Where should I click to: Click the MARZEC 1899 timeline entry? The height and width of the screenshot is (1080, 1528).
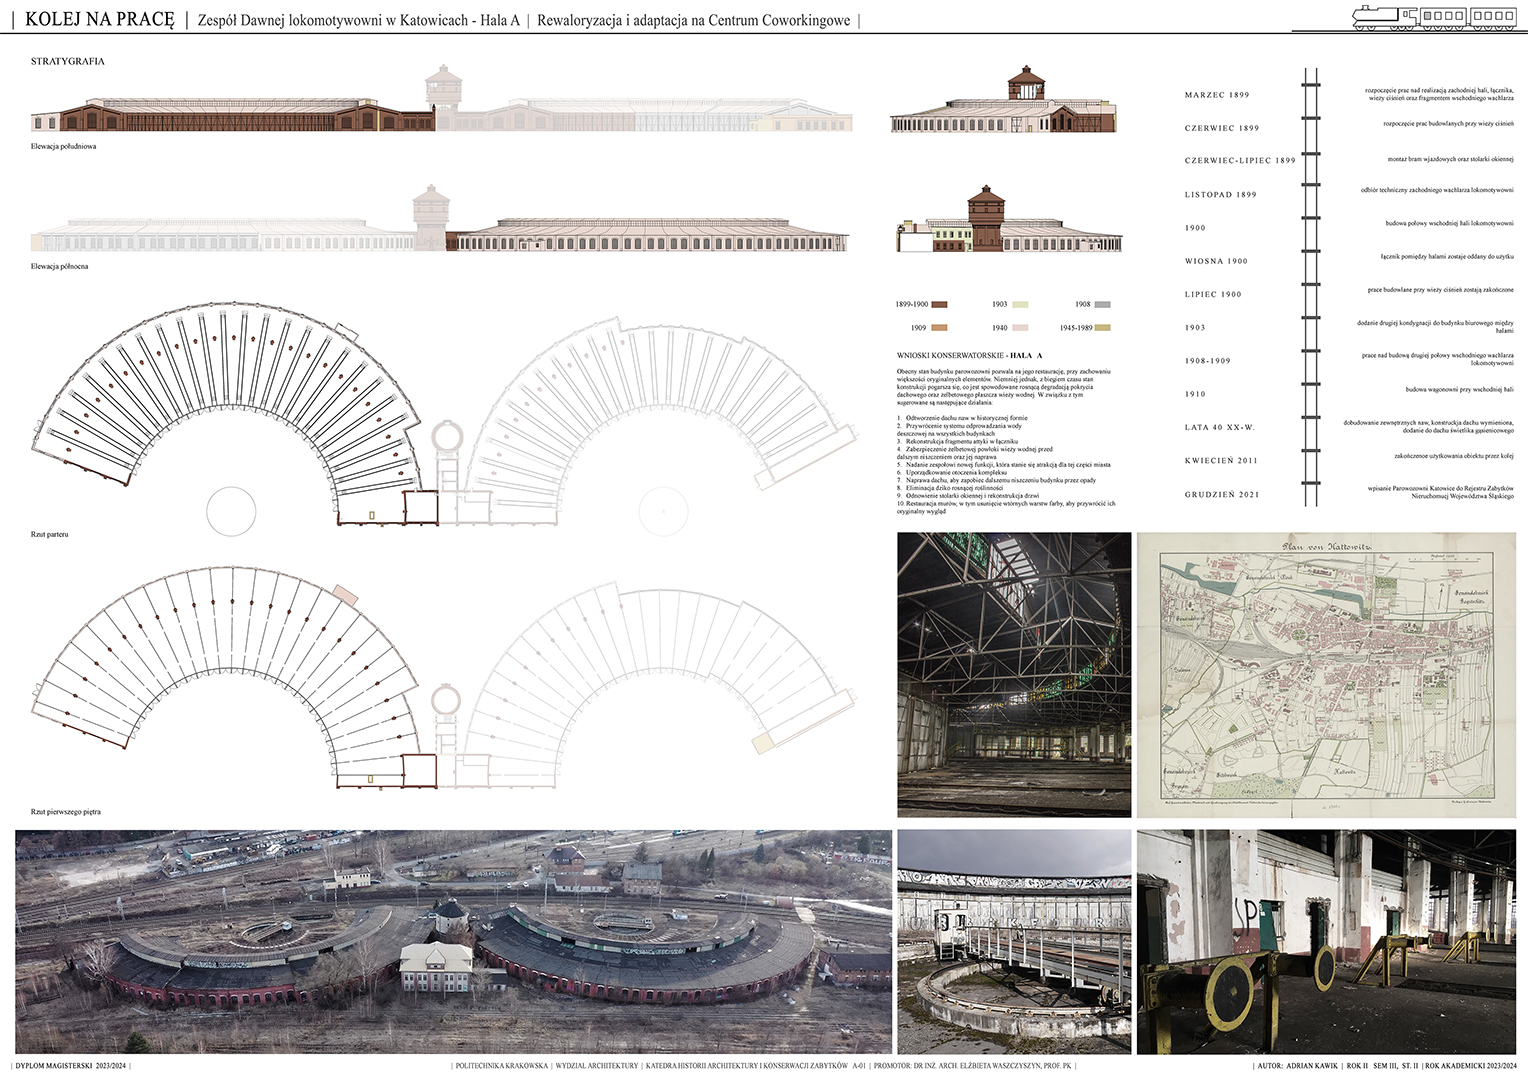pos(1217,95)
